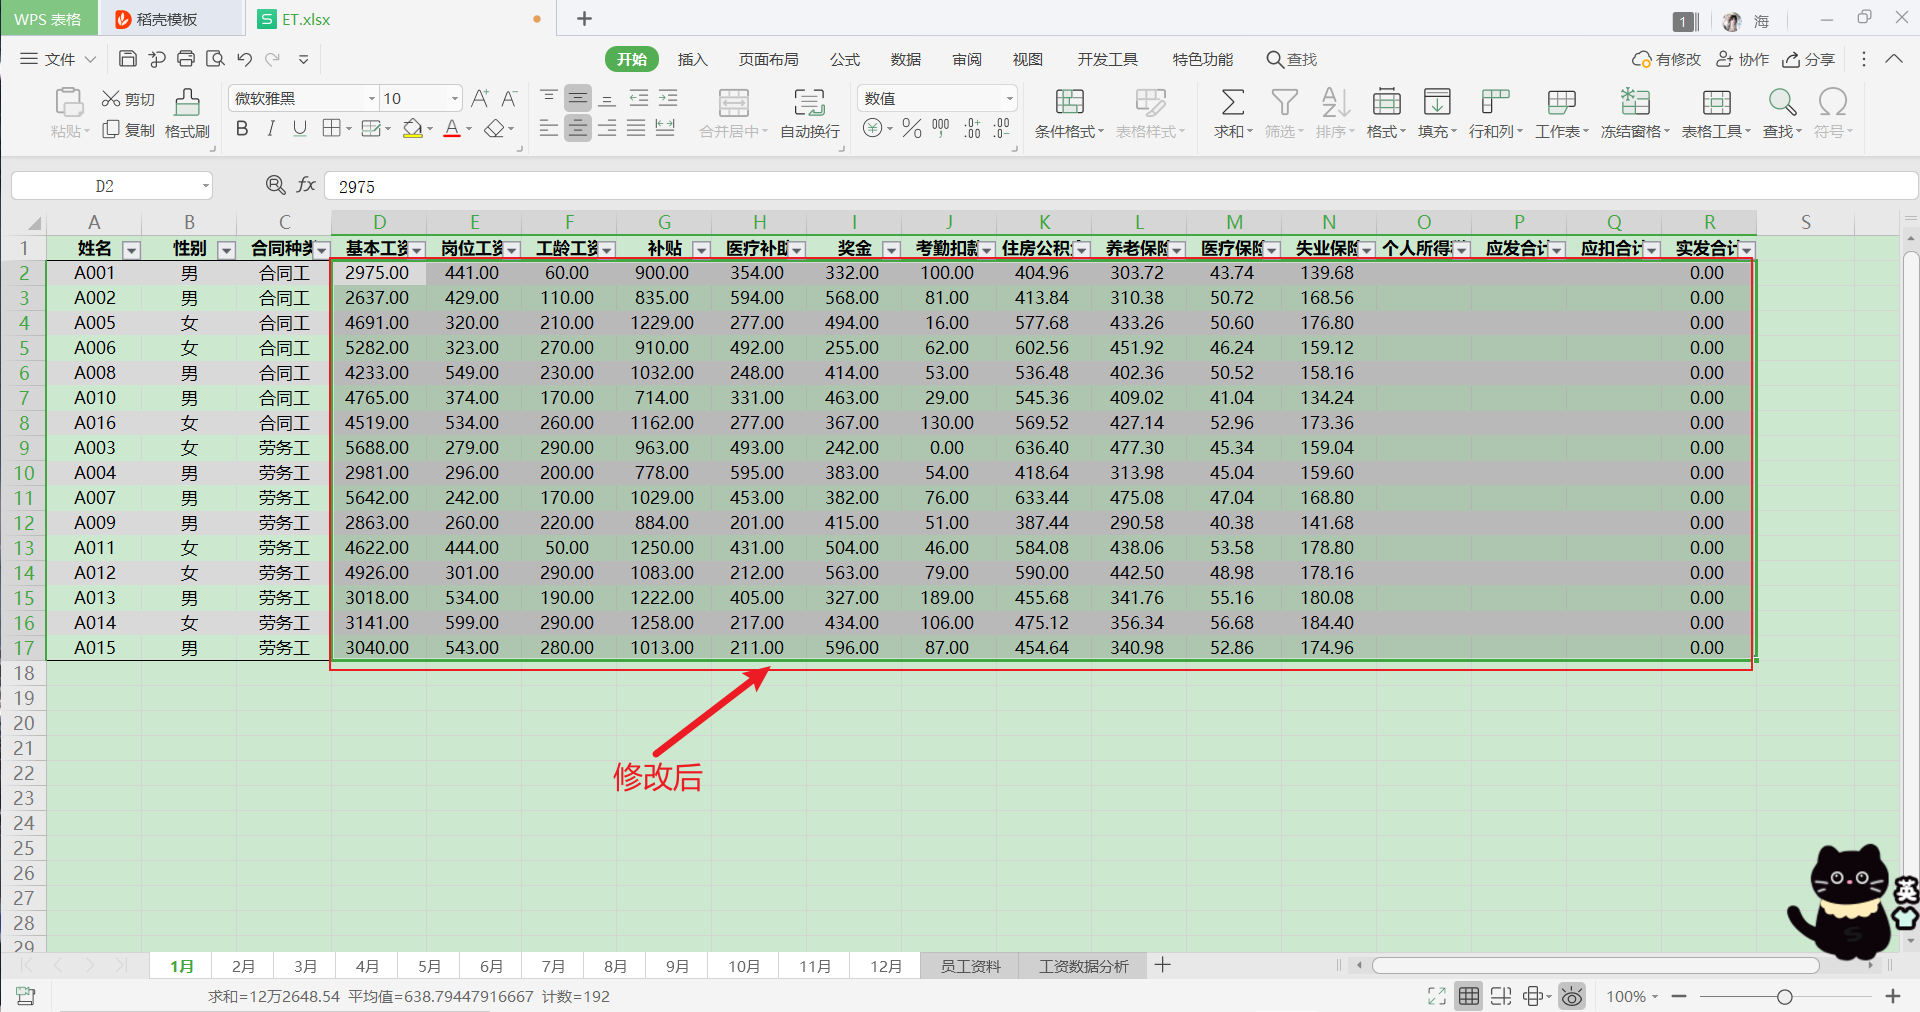This screenshot has width=1920, height=1012.
Task: Switch to the 员工资料 sheet tab
Action: point(970,966)
